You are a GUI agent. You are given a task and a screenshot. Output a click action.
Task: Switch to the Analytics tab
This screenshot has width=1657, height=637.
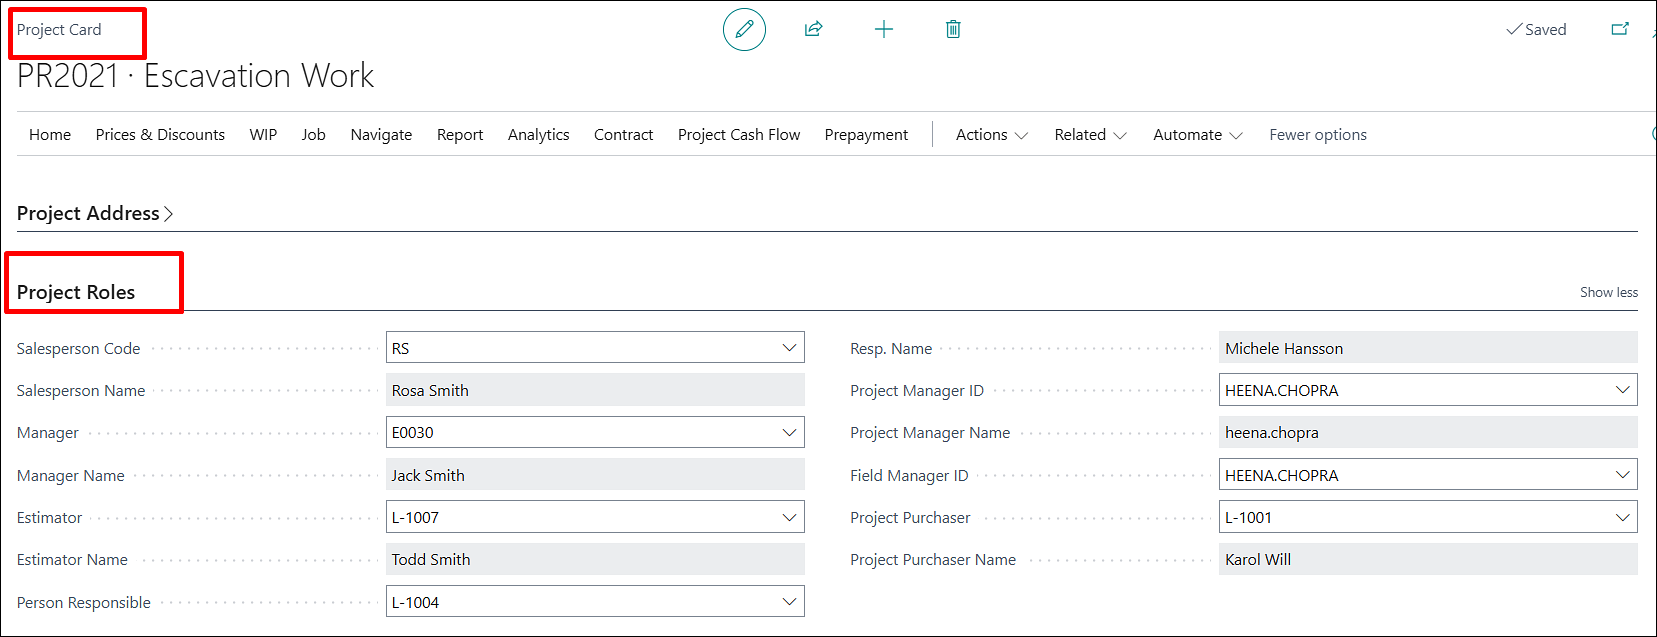pyautogui.click(x=539, y=135)
